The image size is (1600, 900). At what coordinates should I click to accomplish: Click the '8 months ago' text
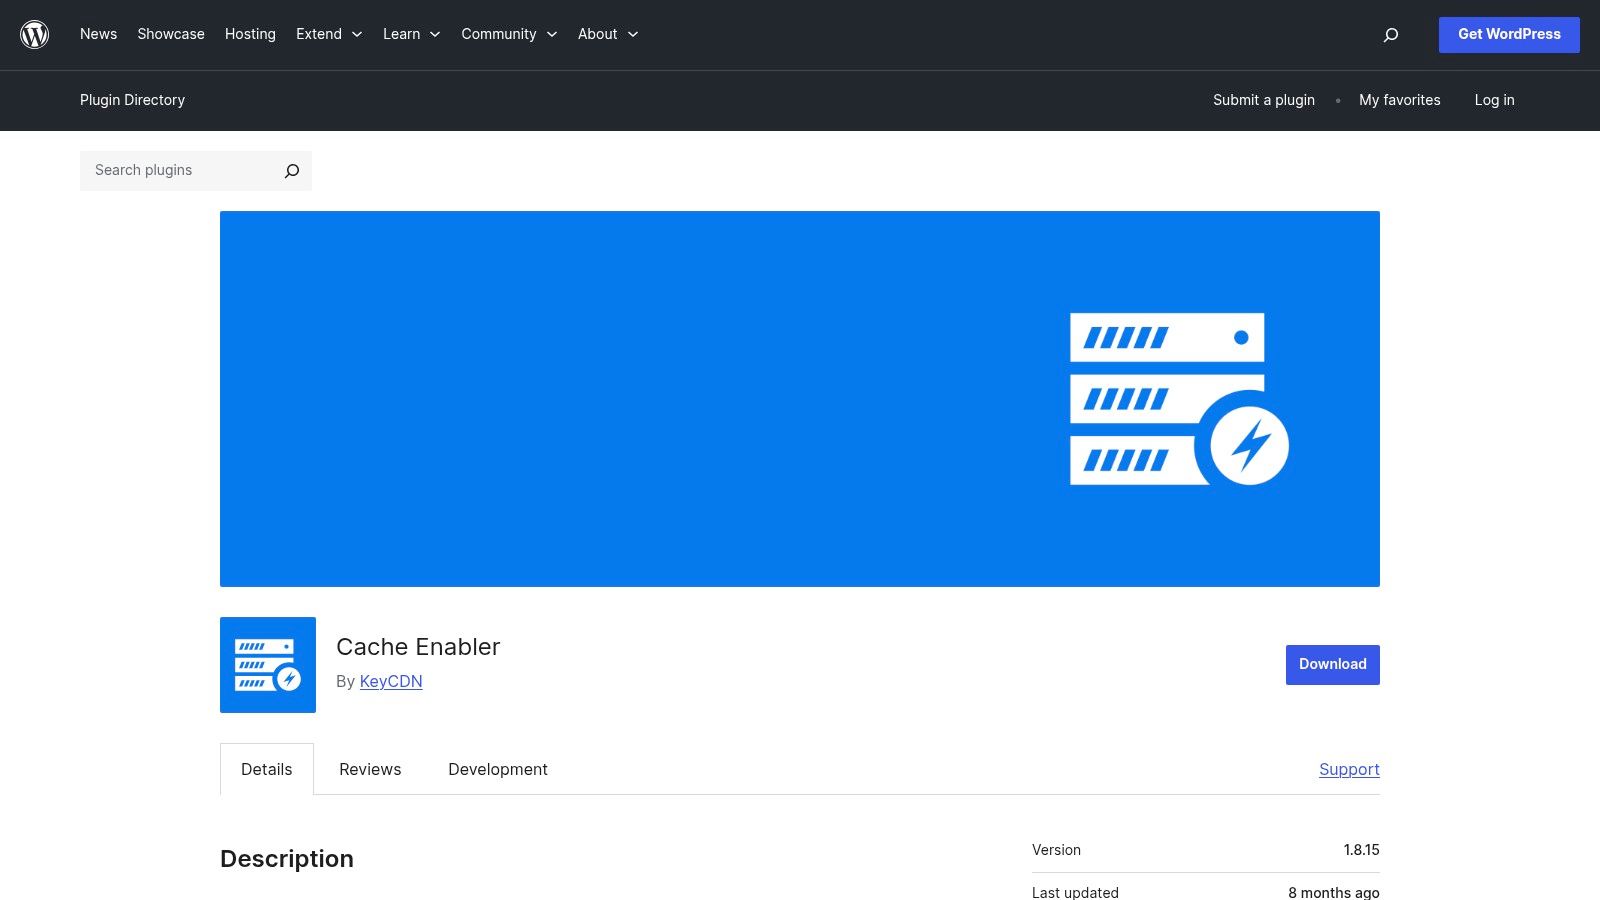tap(1334, 892)
